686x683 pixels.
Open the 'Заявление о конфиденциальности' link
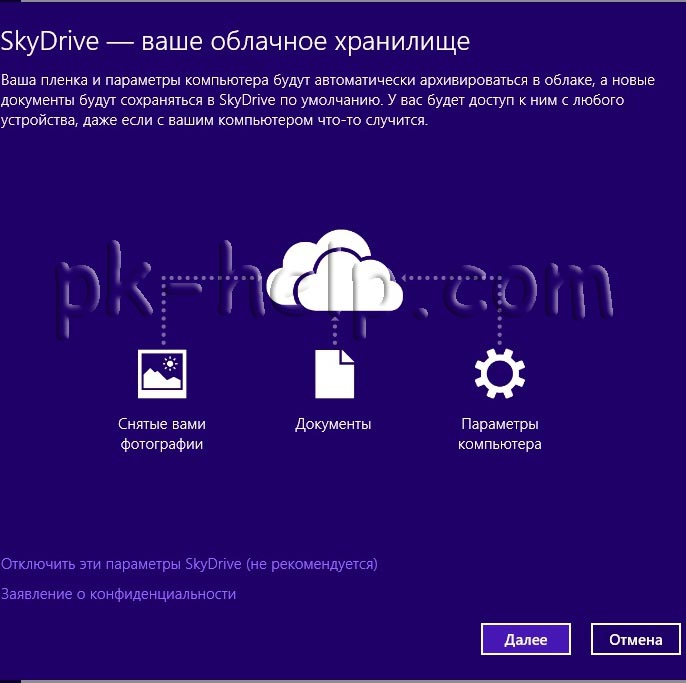click(119, 594)
